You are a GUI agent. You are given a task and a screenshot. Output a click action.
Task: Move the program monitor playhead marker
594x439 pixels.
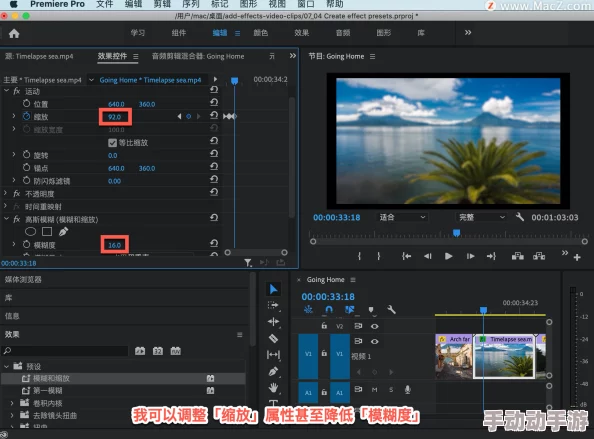tap(456, 233)
